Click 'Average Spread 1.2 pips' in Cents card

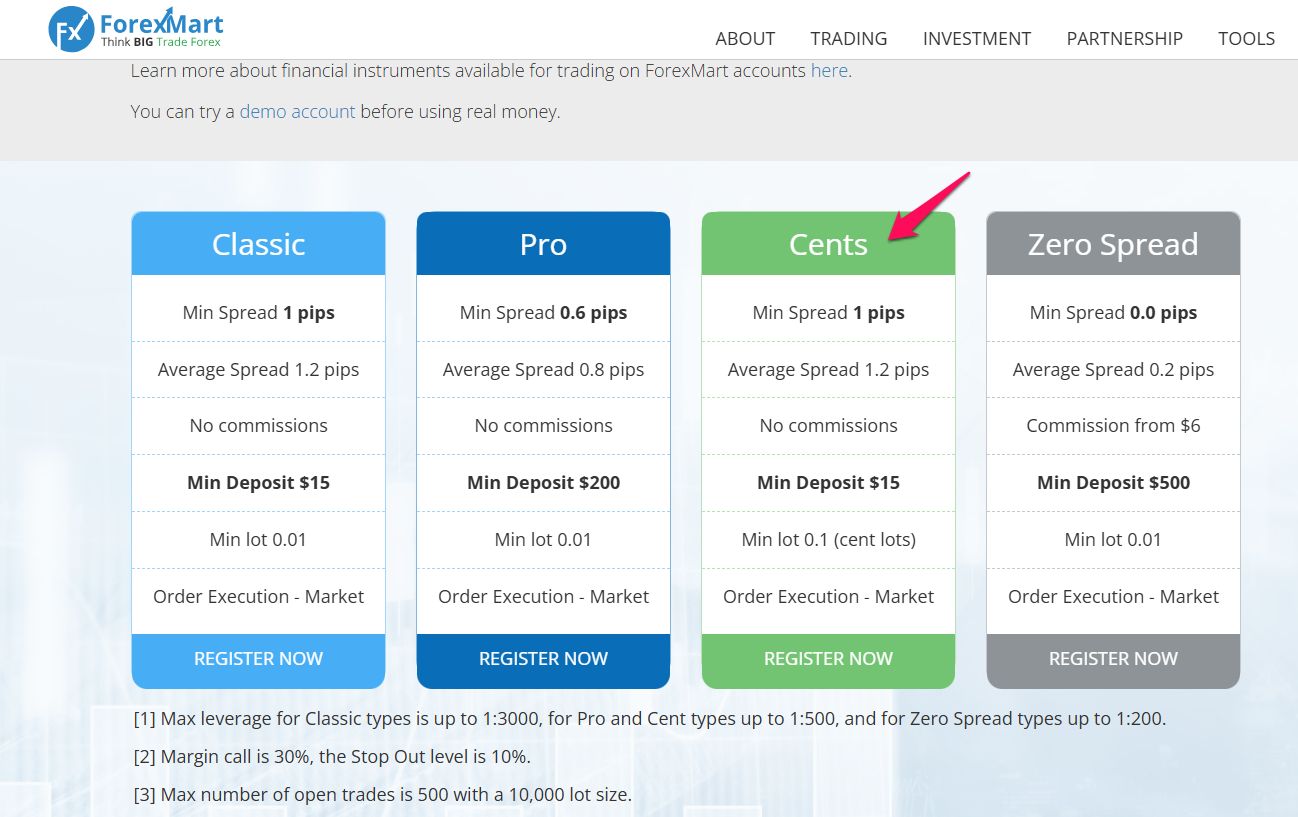[828, 370]
